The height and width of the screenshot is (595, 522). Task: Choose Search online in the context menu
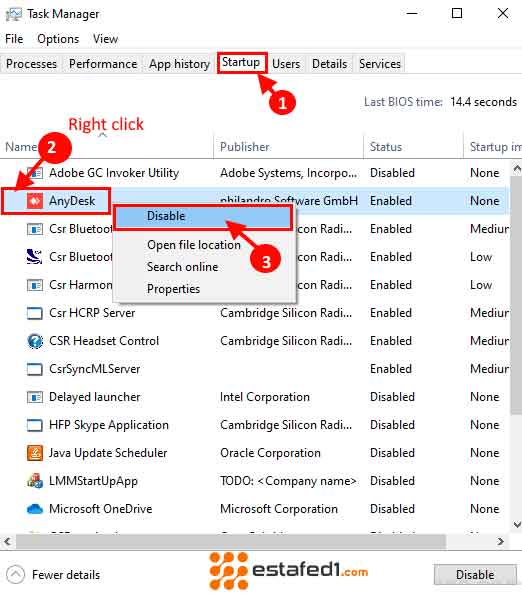182,267
